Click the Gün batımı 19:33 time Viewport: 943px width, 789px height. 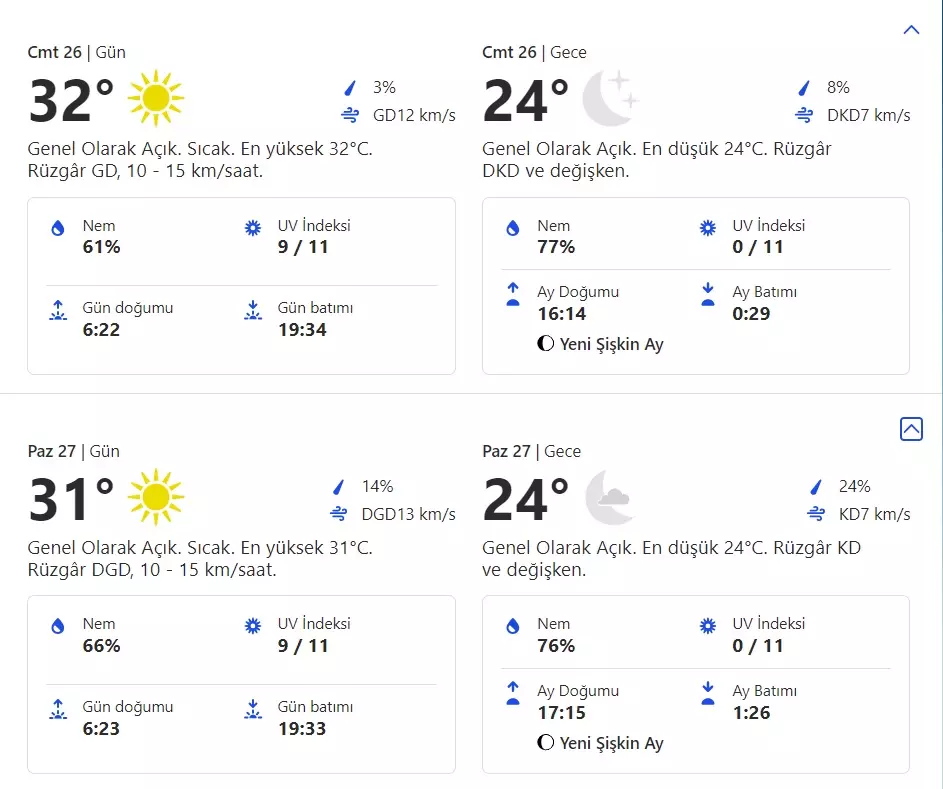[x=302, y=729]
